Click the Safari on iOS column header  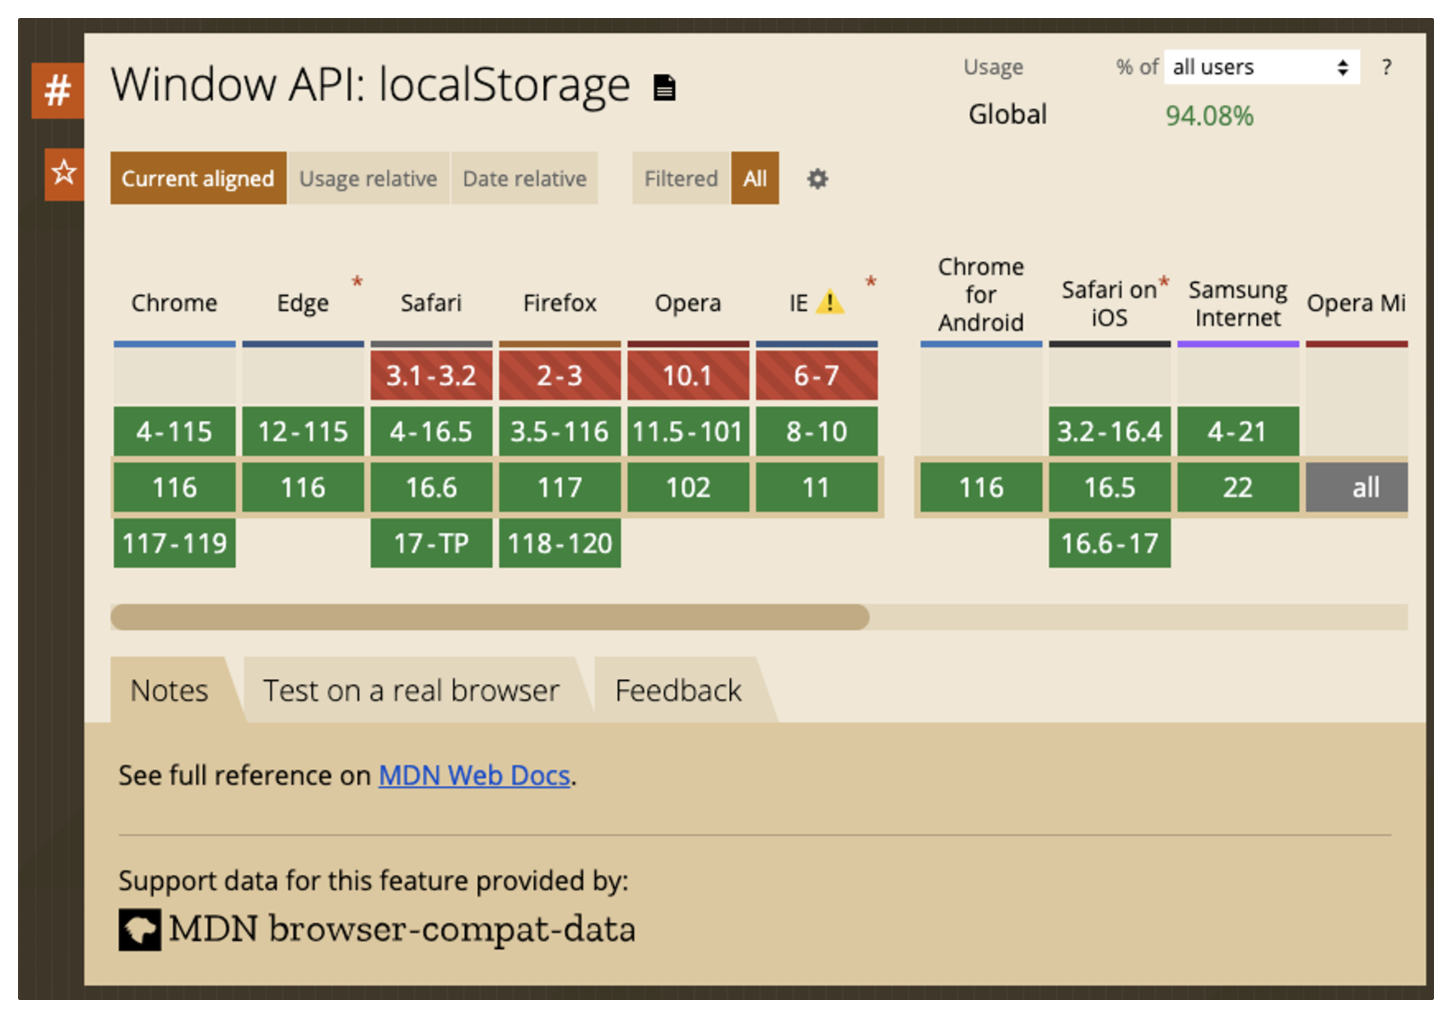1109,304
